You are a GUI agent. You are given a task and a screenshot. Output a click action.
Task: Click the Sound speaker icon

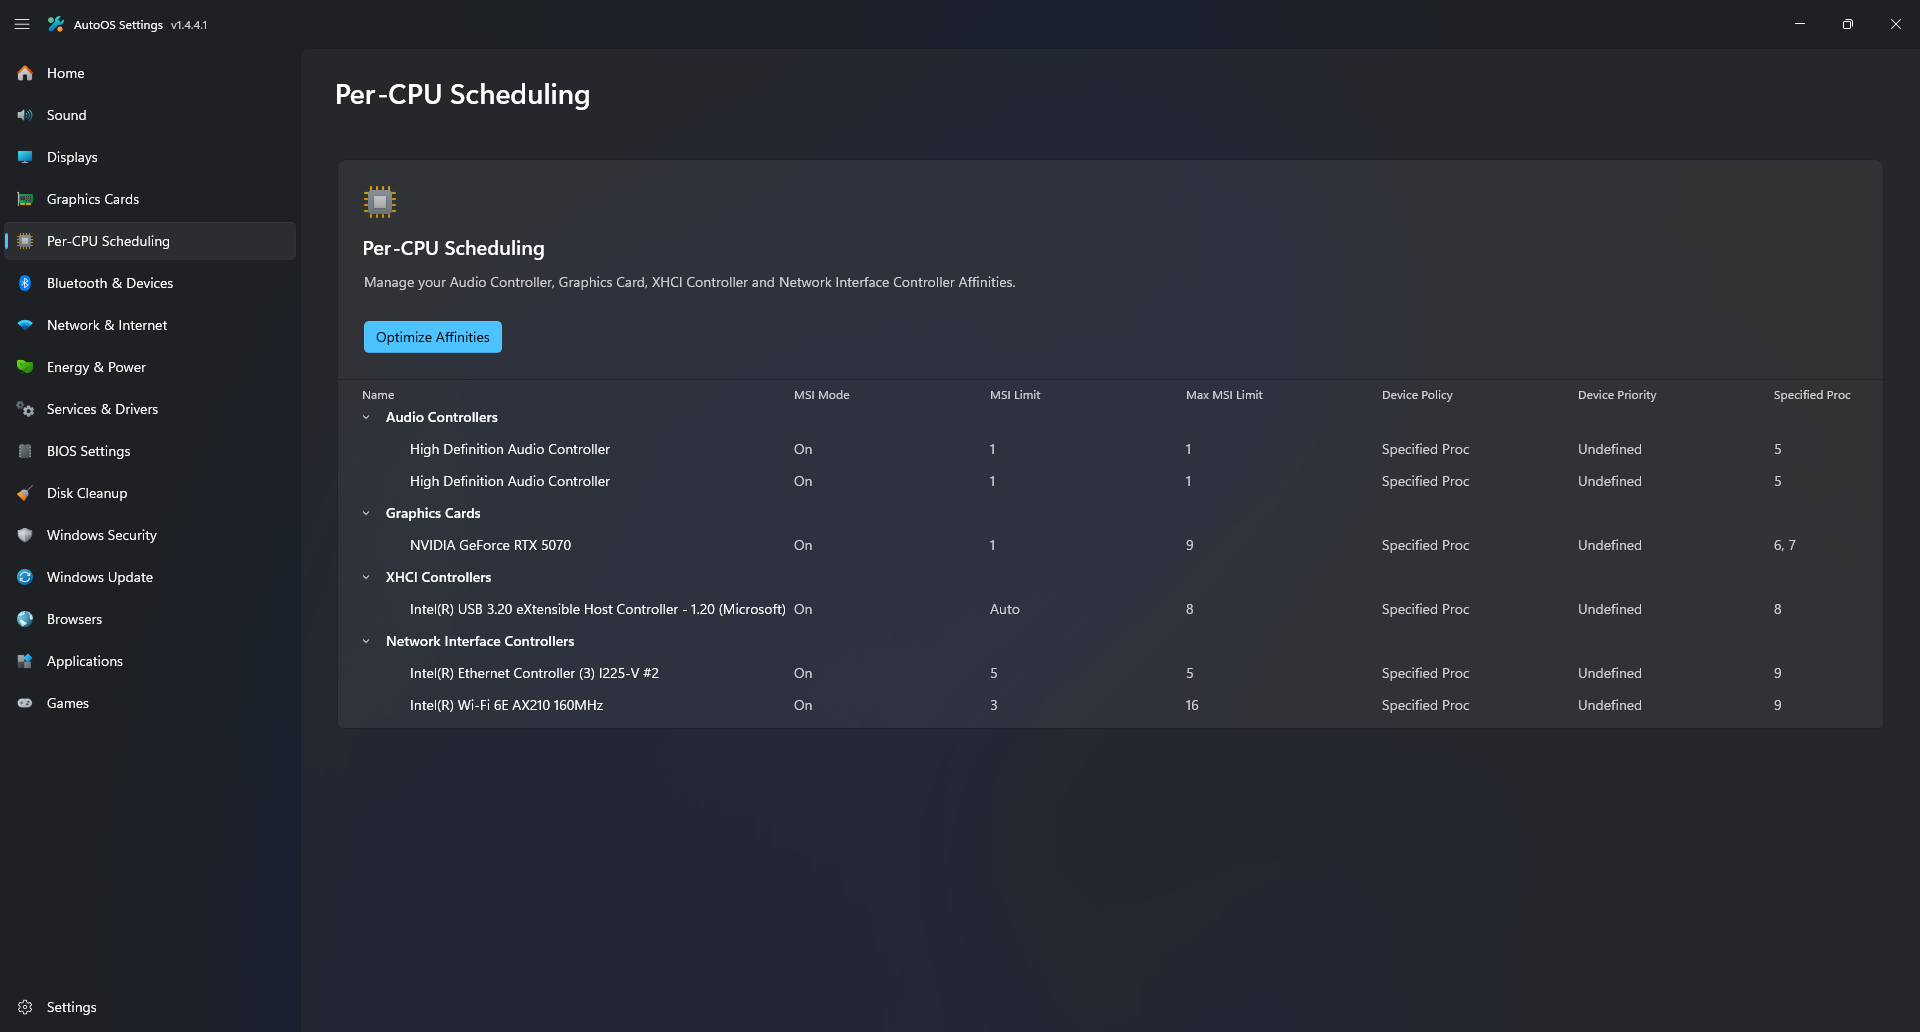click(x=25, y=115)
